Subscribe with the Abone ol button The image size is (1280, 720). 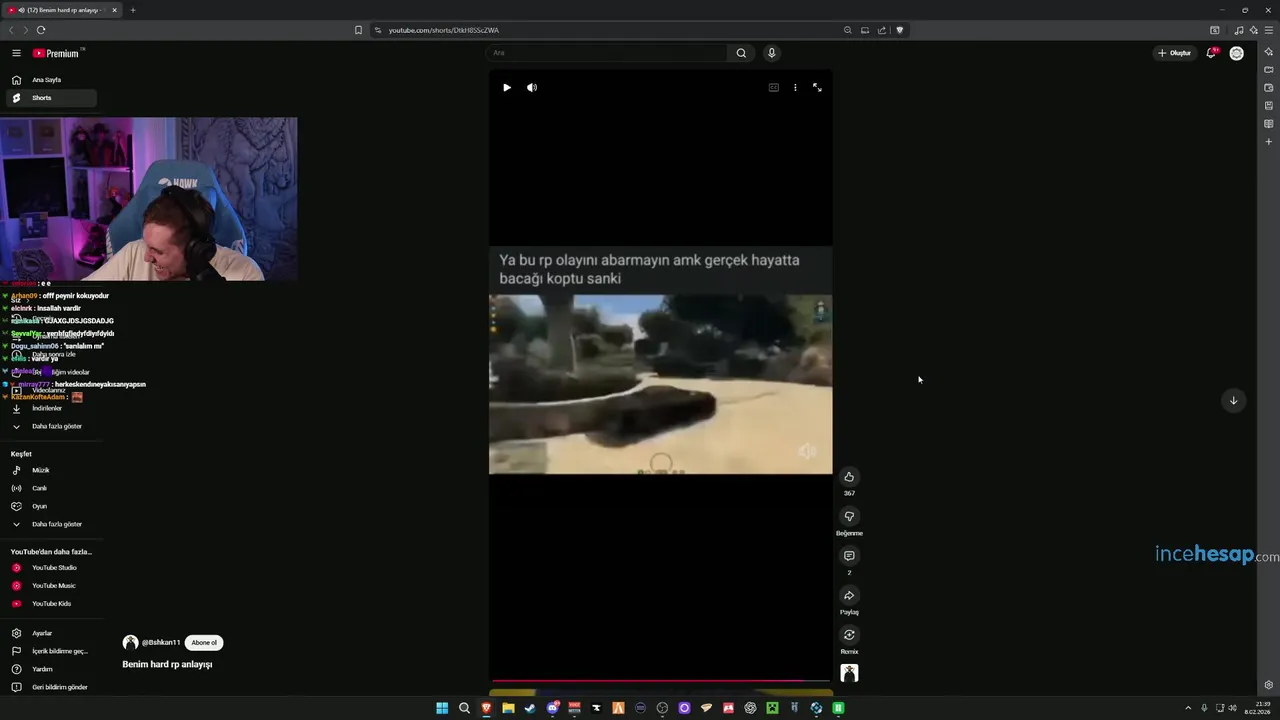[204, 643]
